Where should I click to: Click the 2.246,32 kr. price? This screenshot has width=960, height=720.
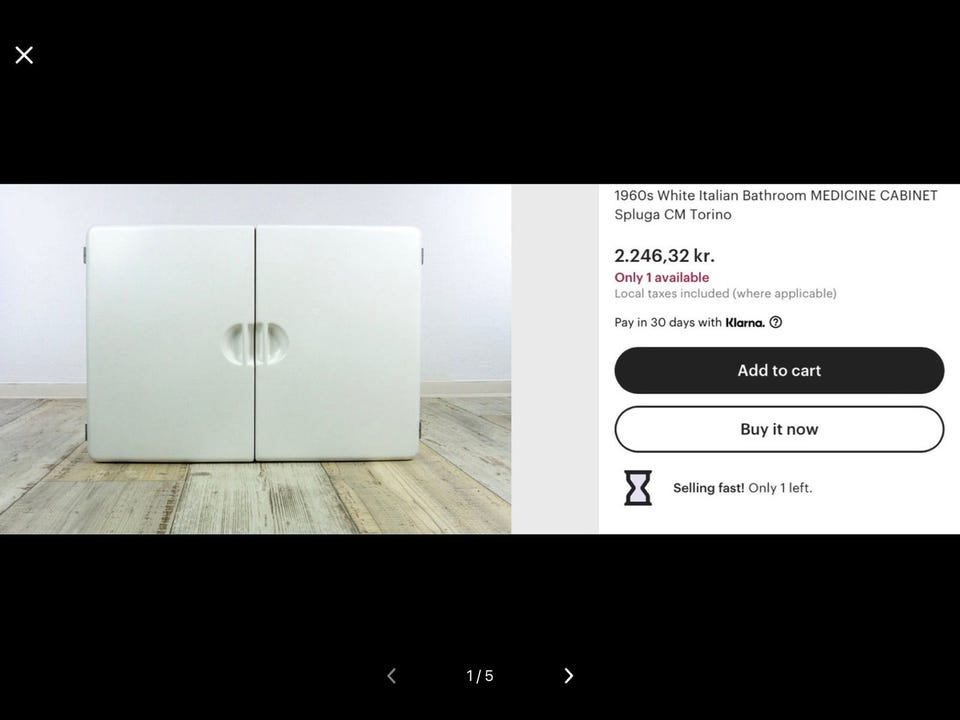pos(664,255)
